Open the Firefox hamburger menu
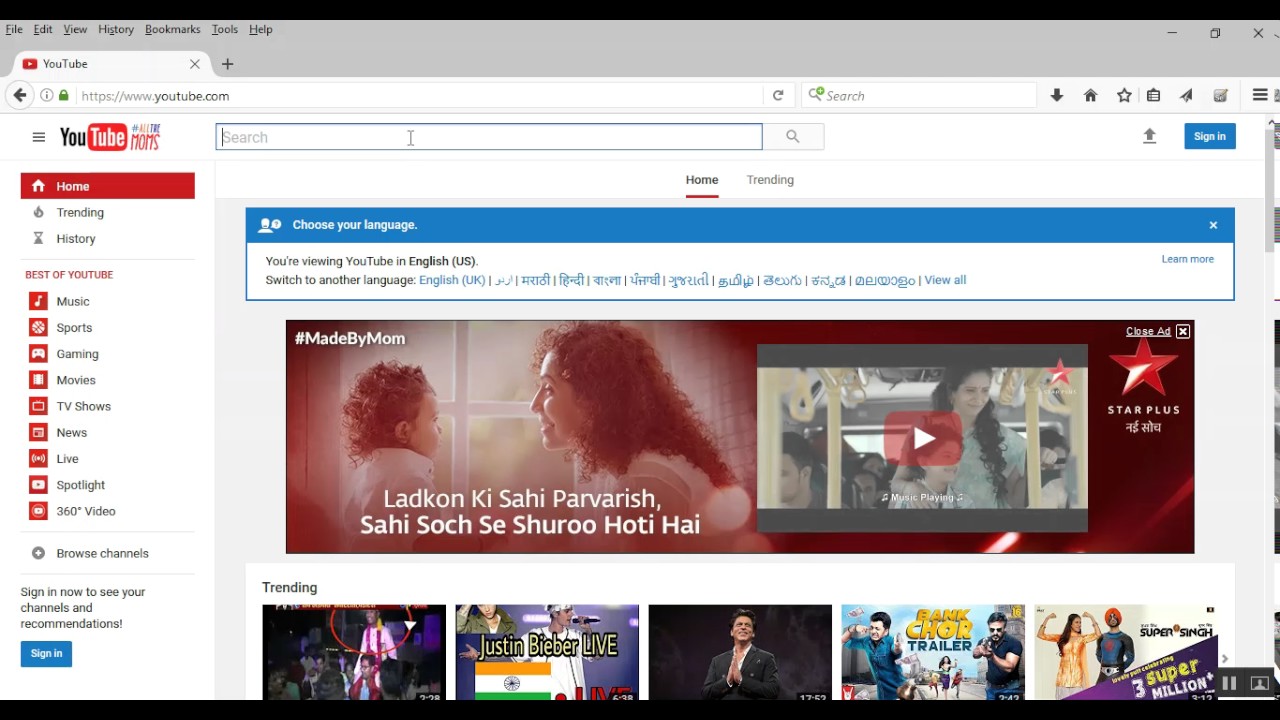 coord(1260,96)
